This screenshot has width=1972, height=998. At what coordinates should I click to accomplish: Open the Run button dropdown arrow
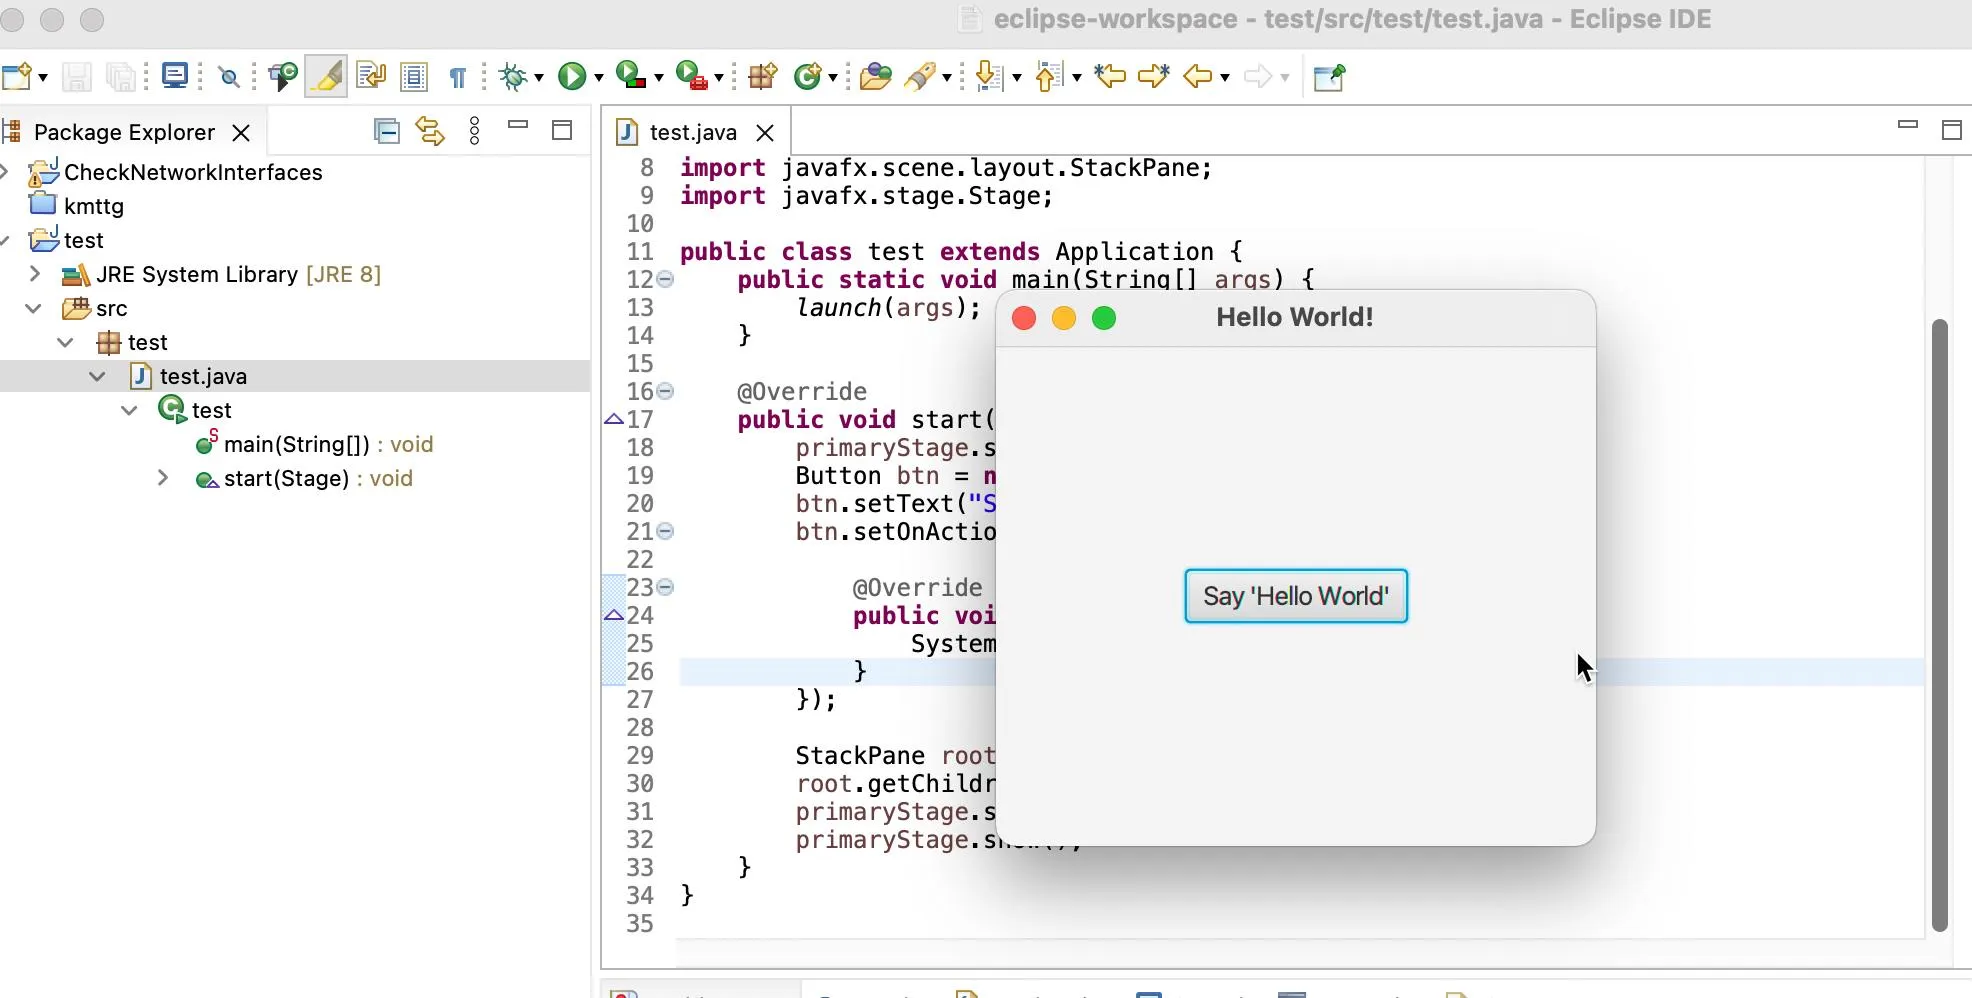[x=598, y=78]
